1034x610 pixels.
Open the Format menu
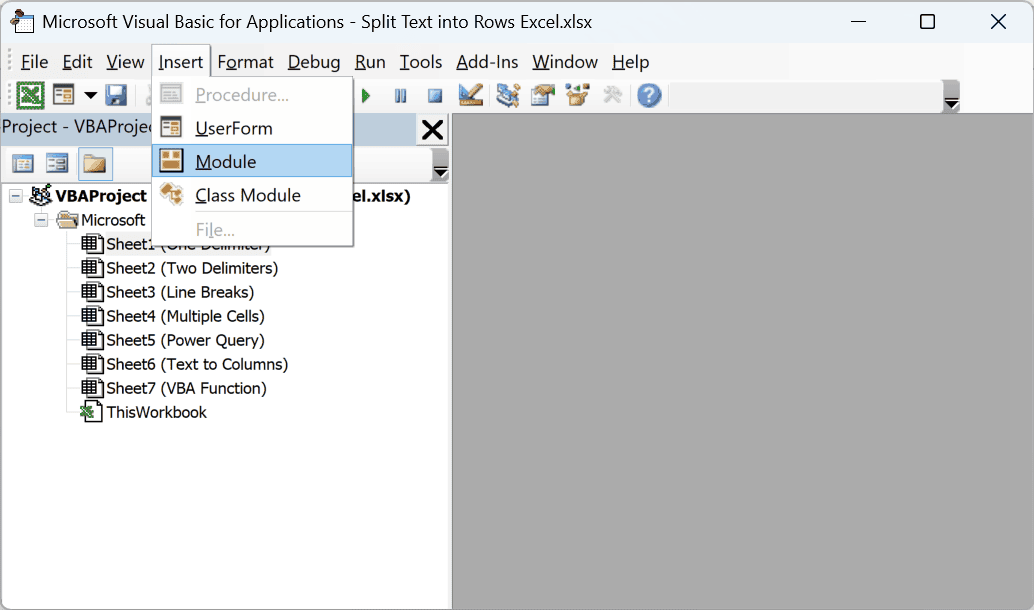(245, 62)
